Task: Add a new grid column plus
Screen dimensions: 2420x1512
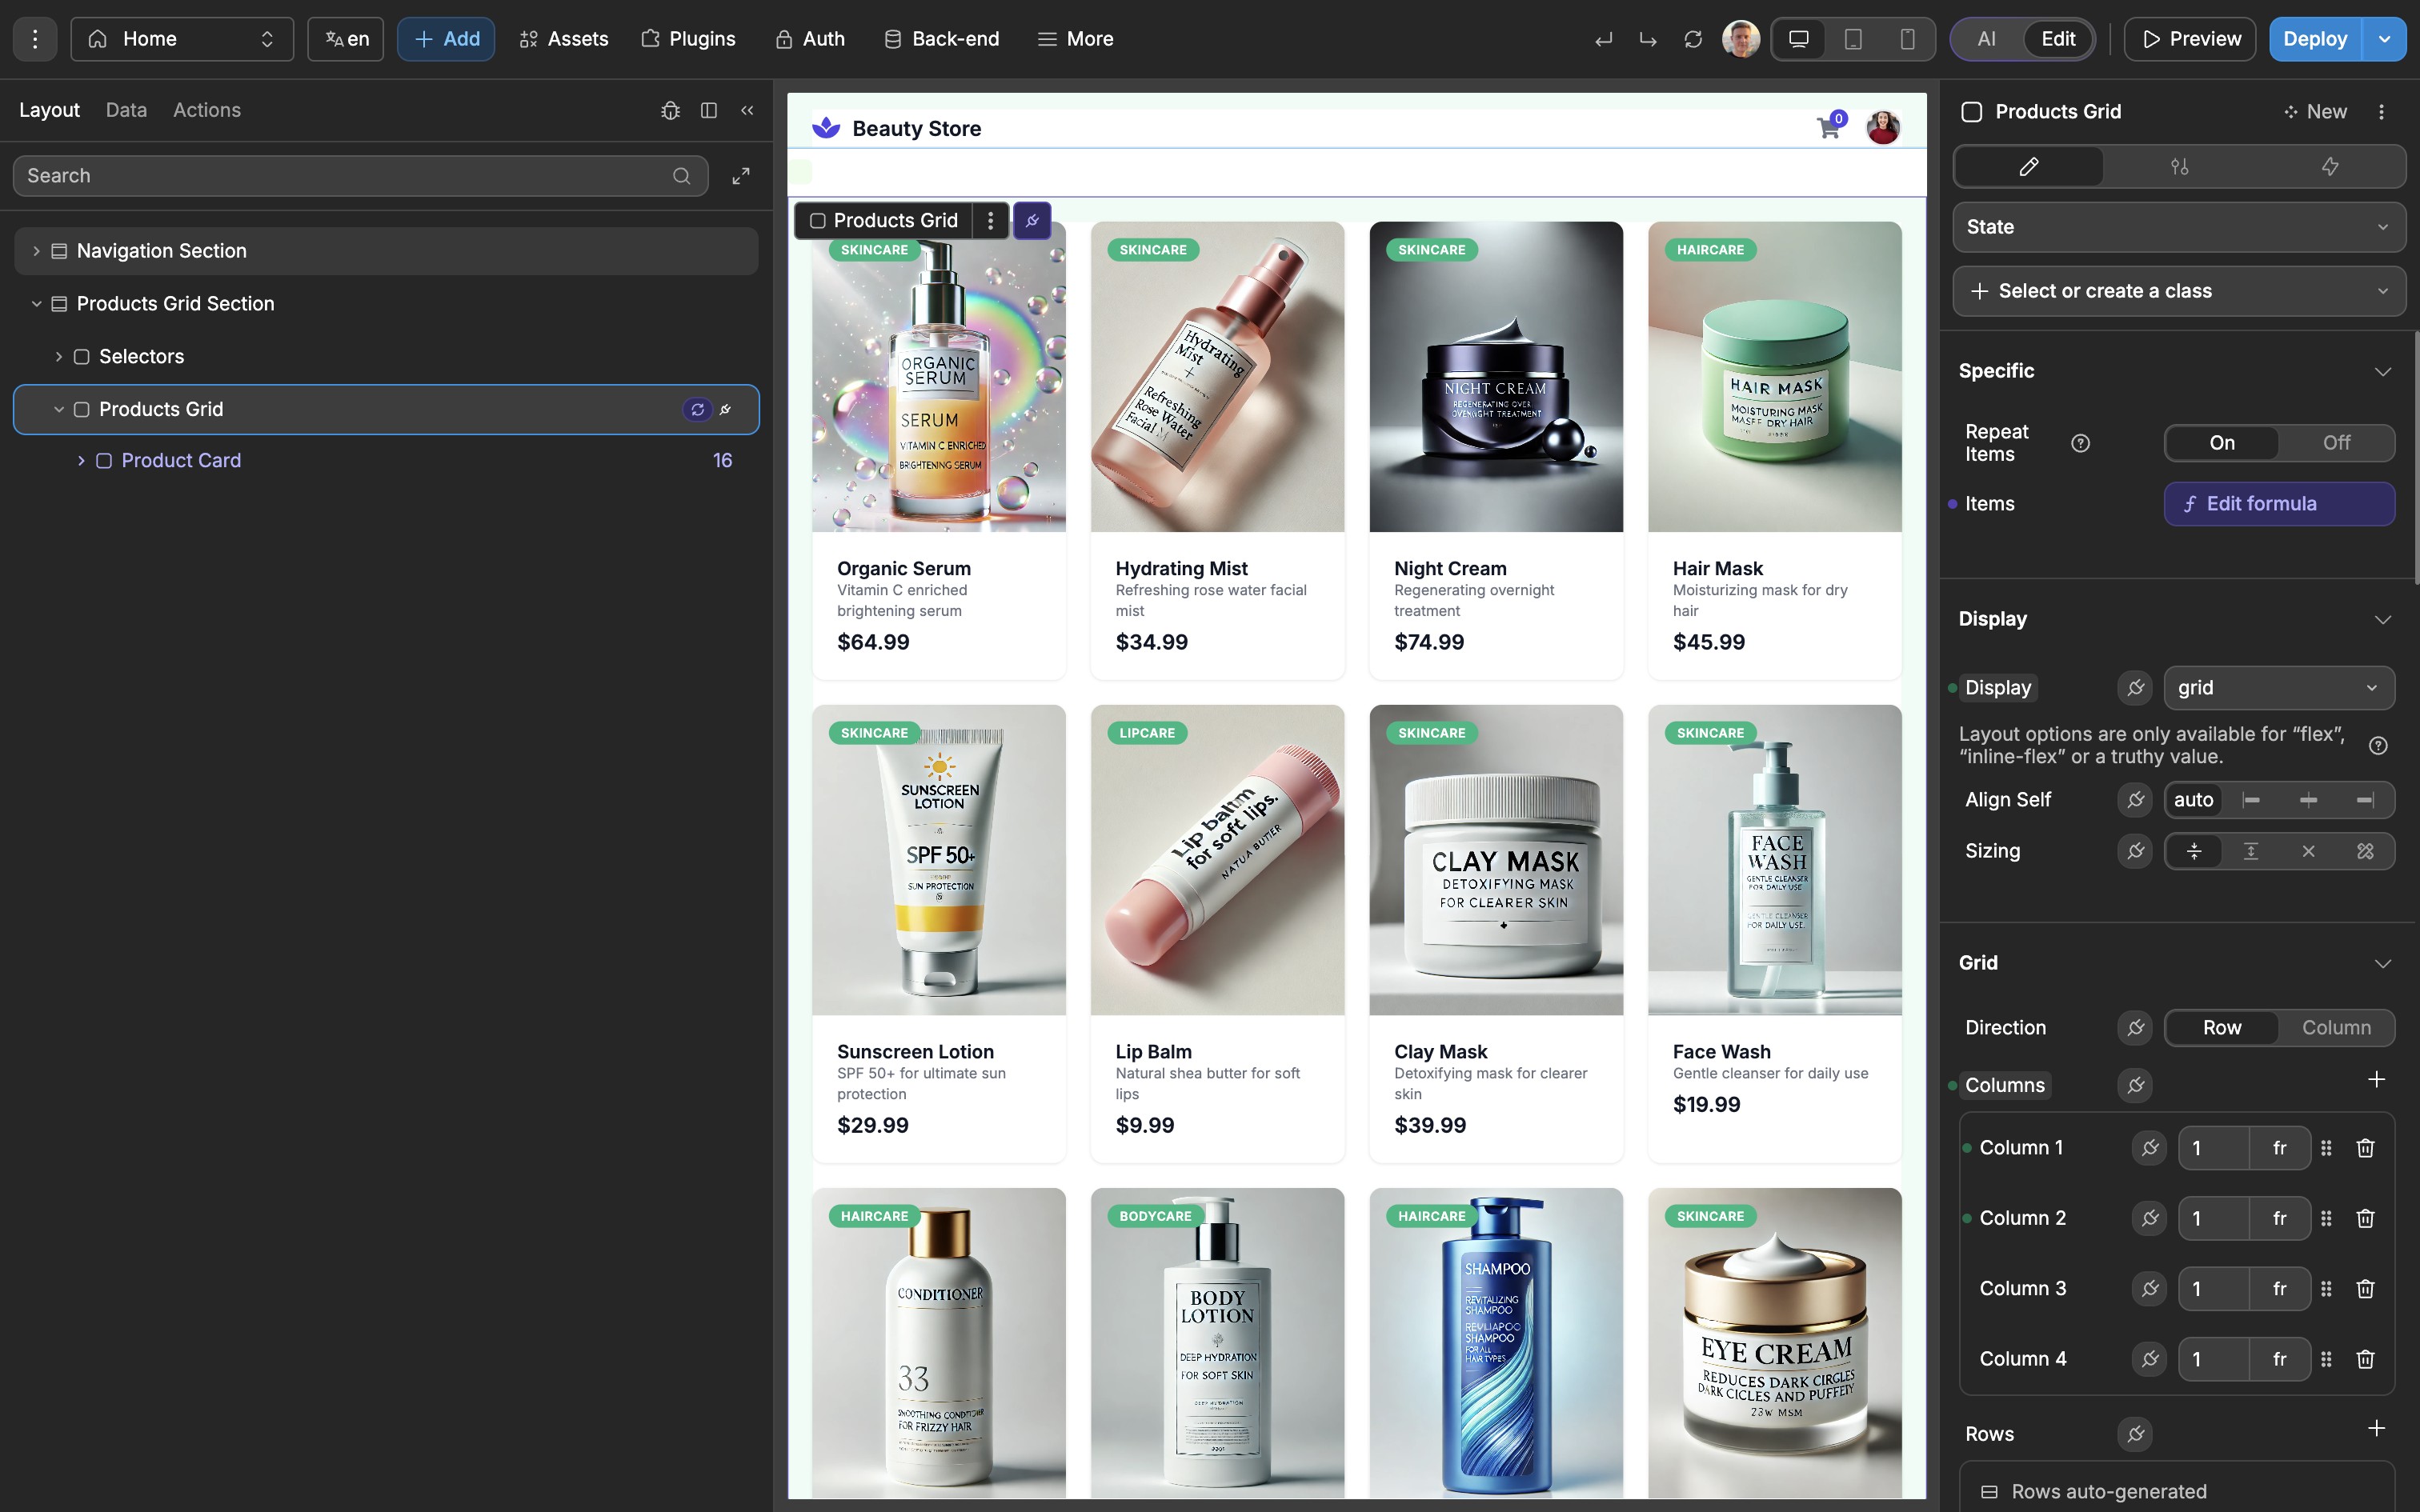Action: (2377, 1080)
